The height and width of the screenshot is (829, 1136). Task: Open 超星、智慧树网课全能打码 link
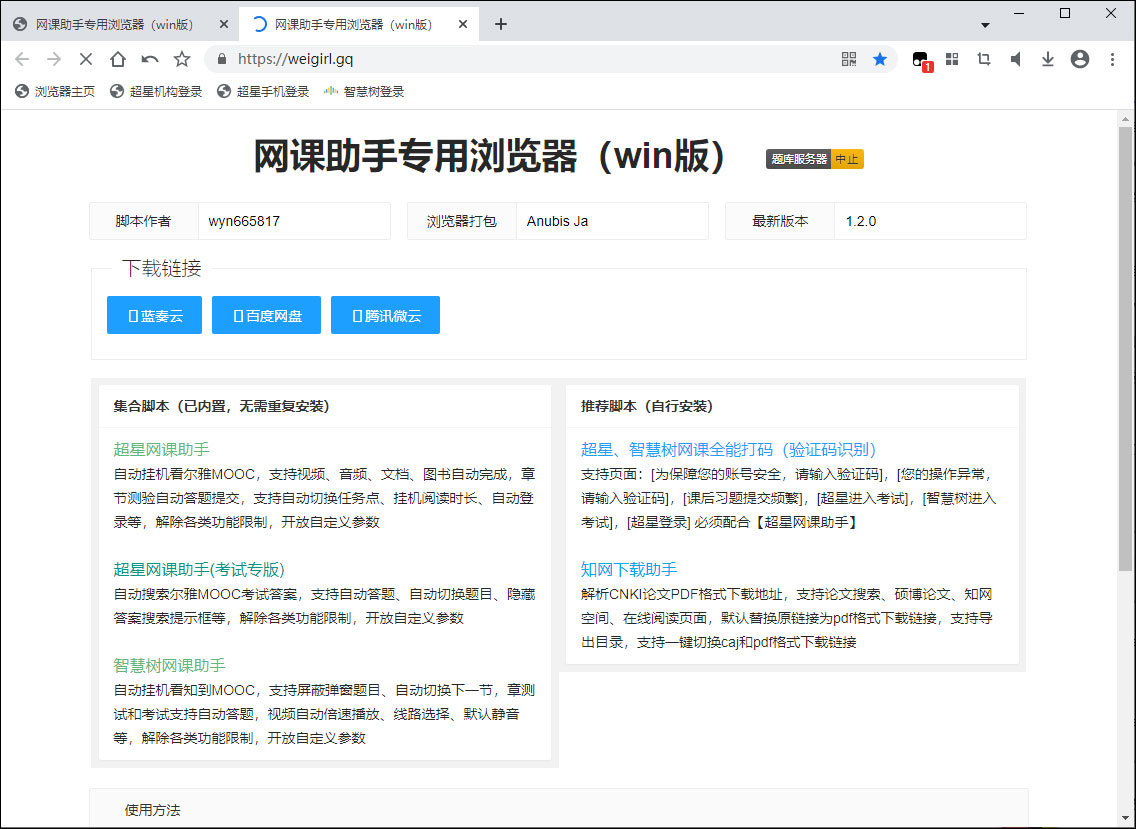pos(729,449)
